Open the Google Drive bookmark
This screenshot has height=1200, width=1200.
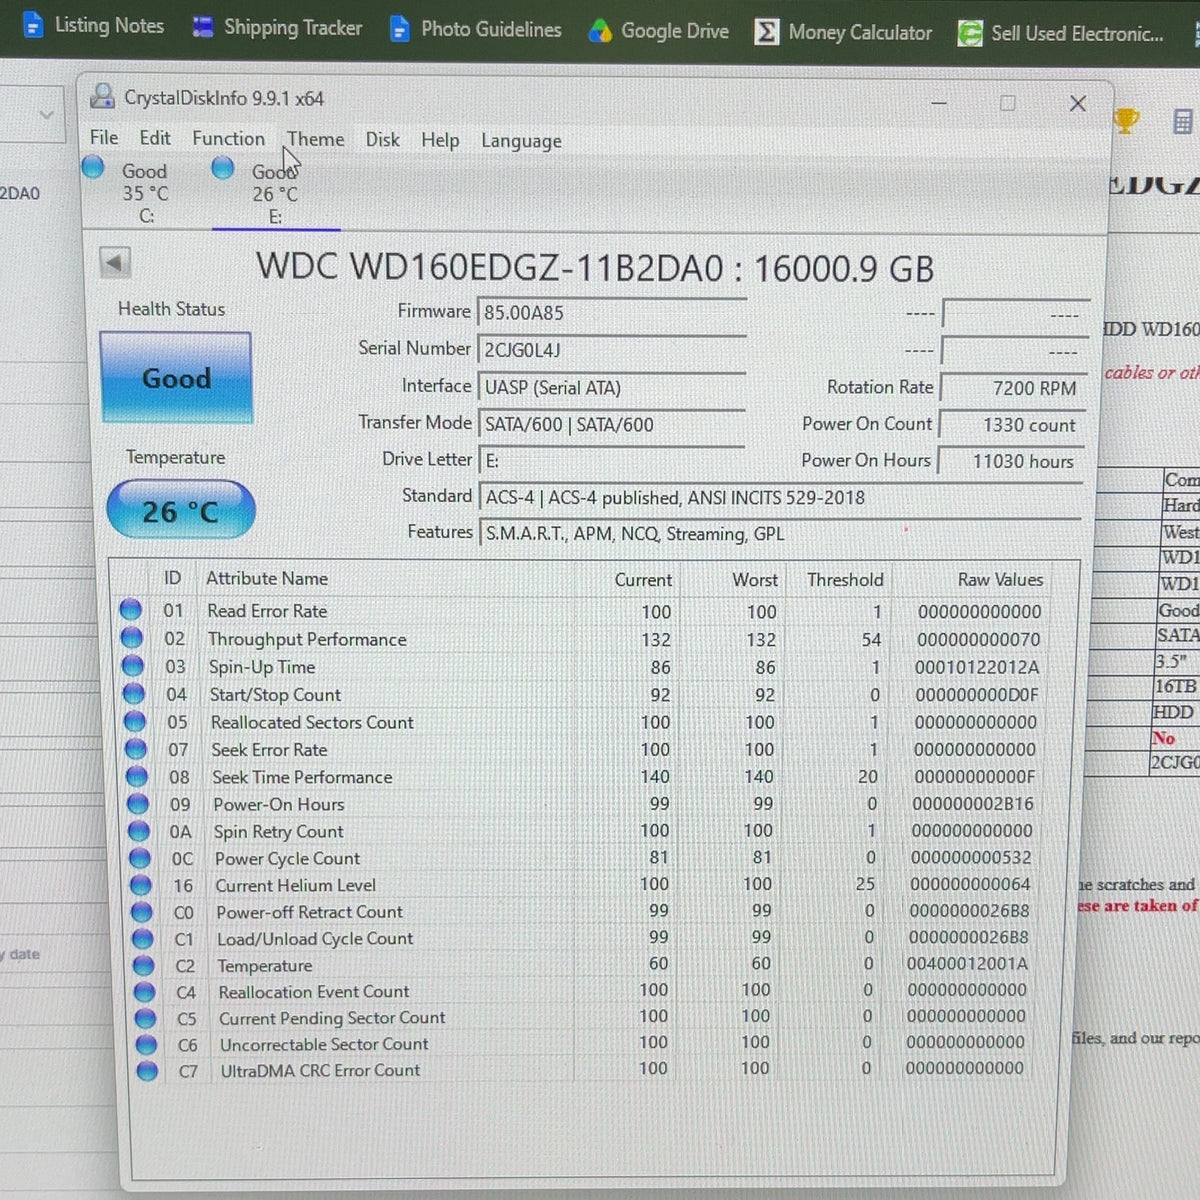658,31
